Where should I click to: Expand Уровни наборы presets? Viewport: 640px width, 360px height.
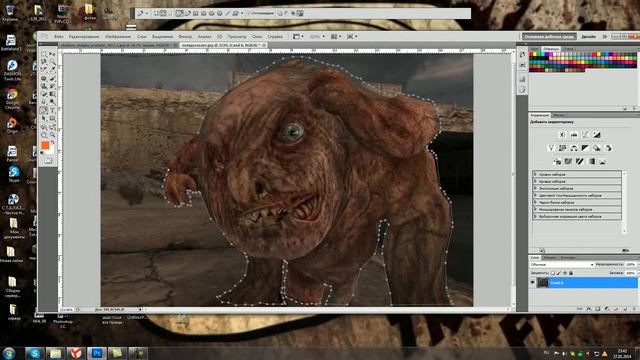point(535,174)
